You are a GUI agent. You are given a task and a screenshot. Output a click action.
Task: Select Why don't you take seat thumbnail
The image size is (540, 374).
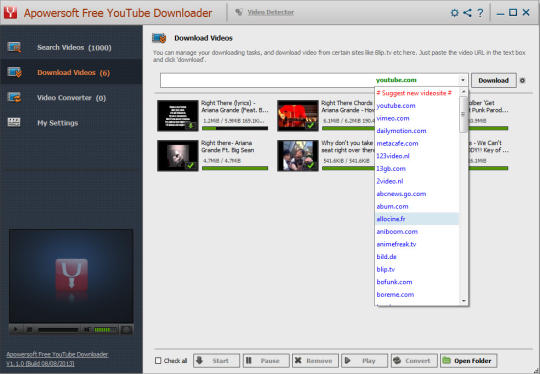coord(298,156)
